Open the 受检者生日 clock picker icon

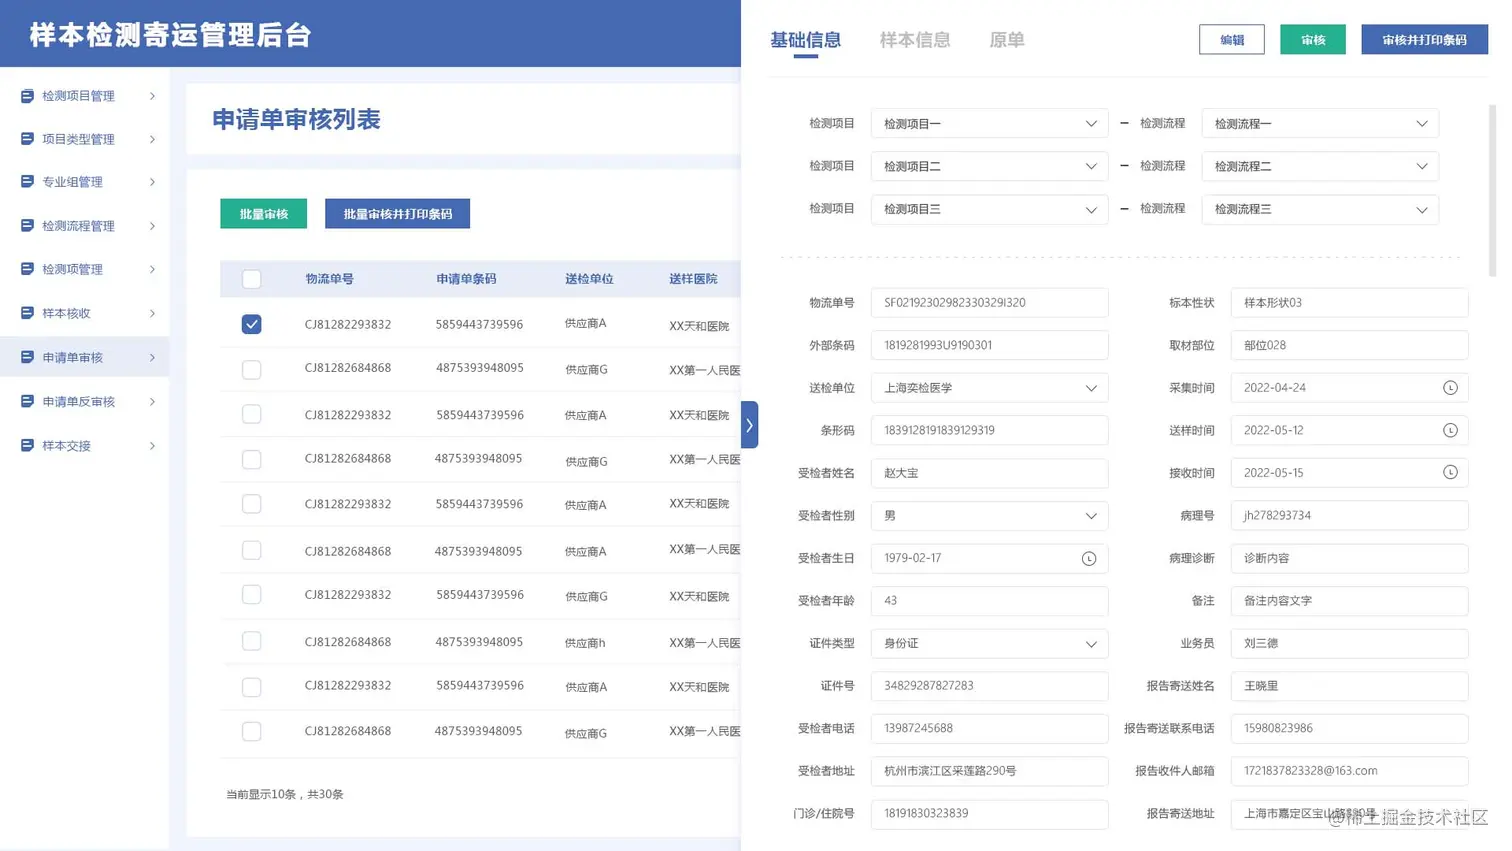(1089, 558)
